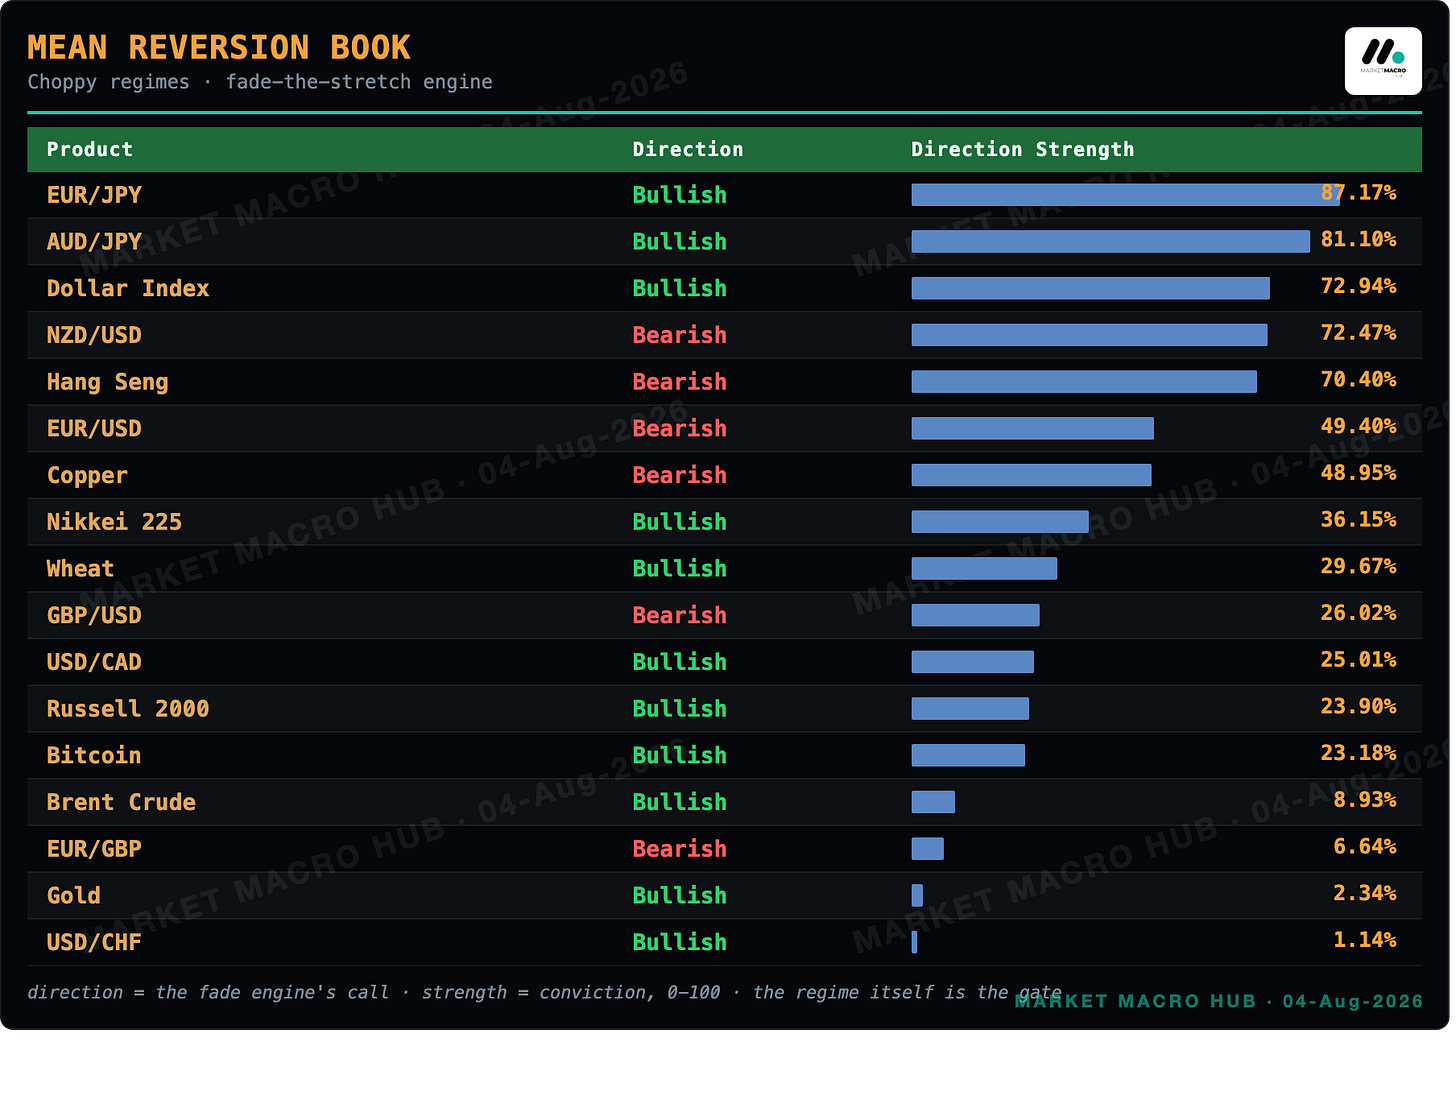Select the Copper product name

point(87,475)
